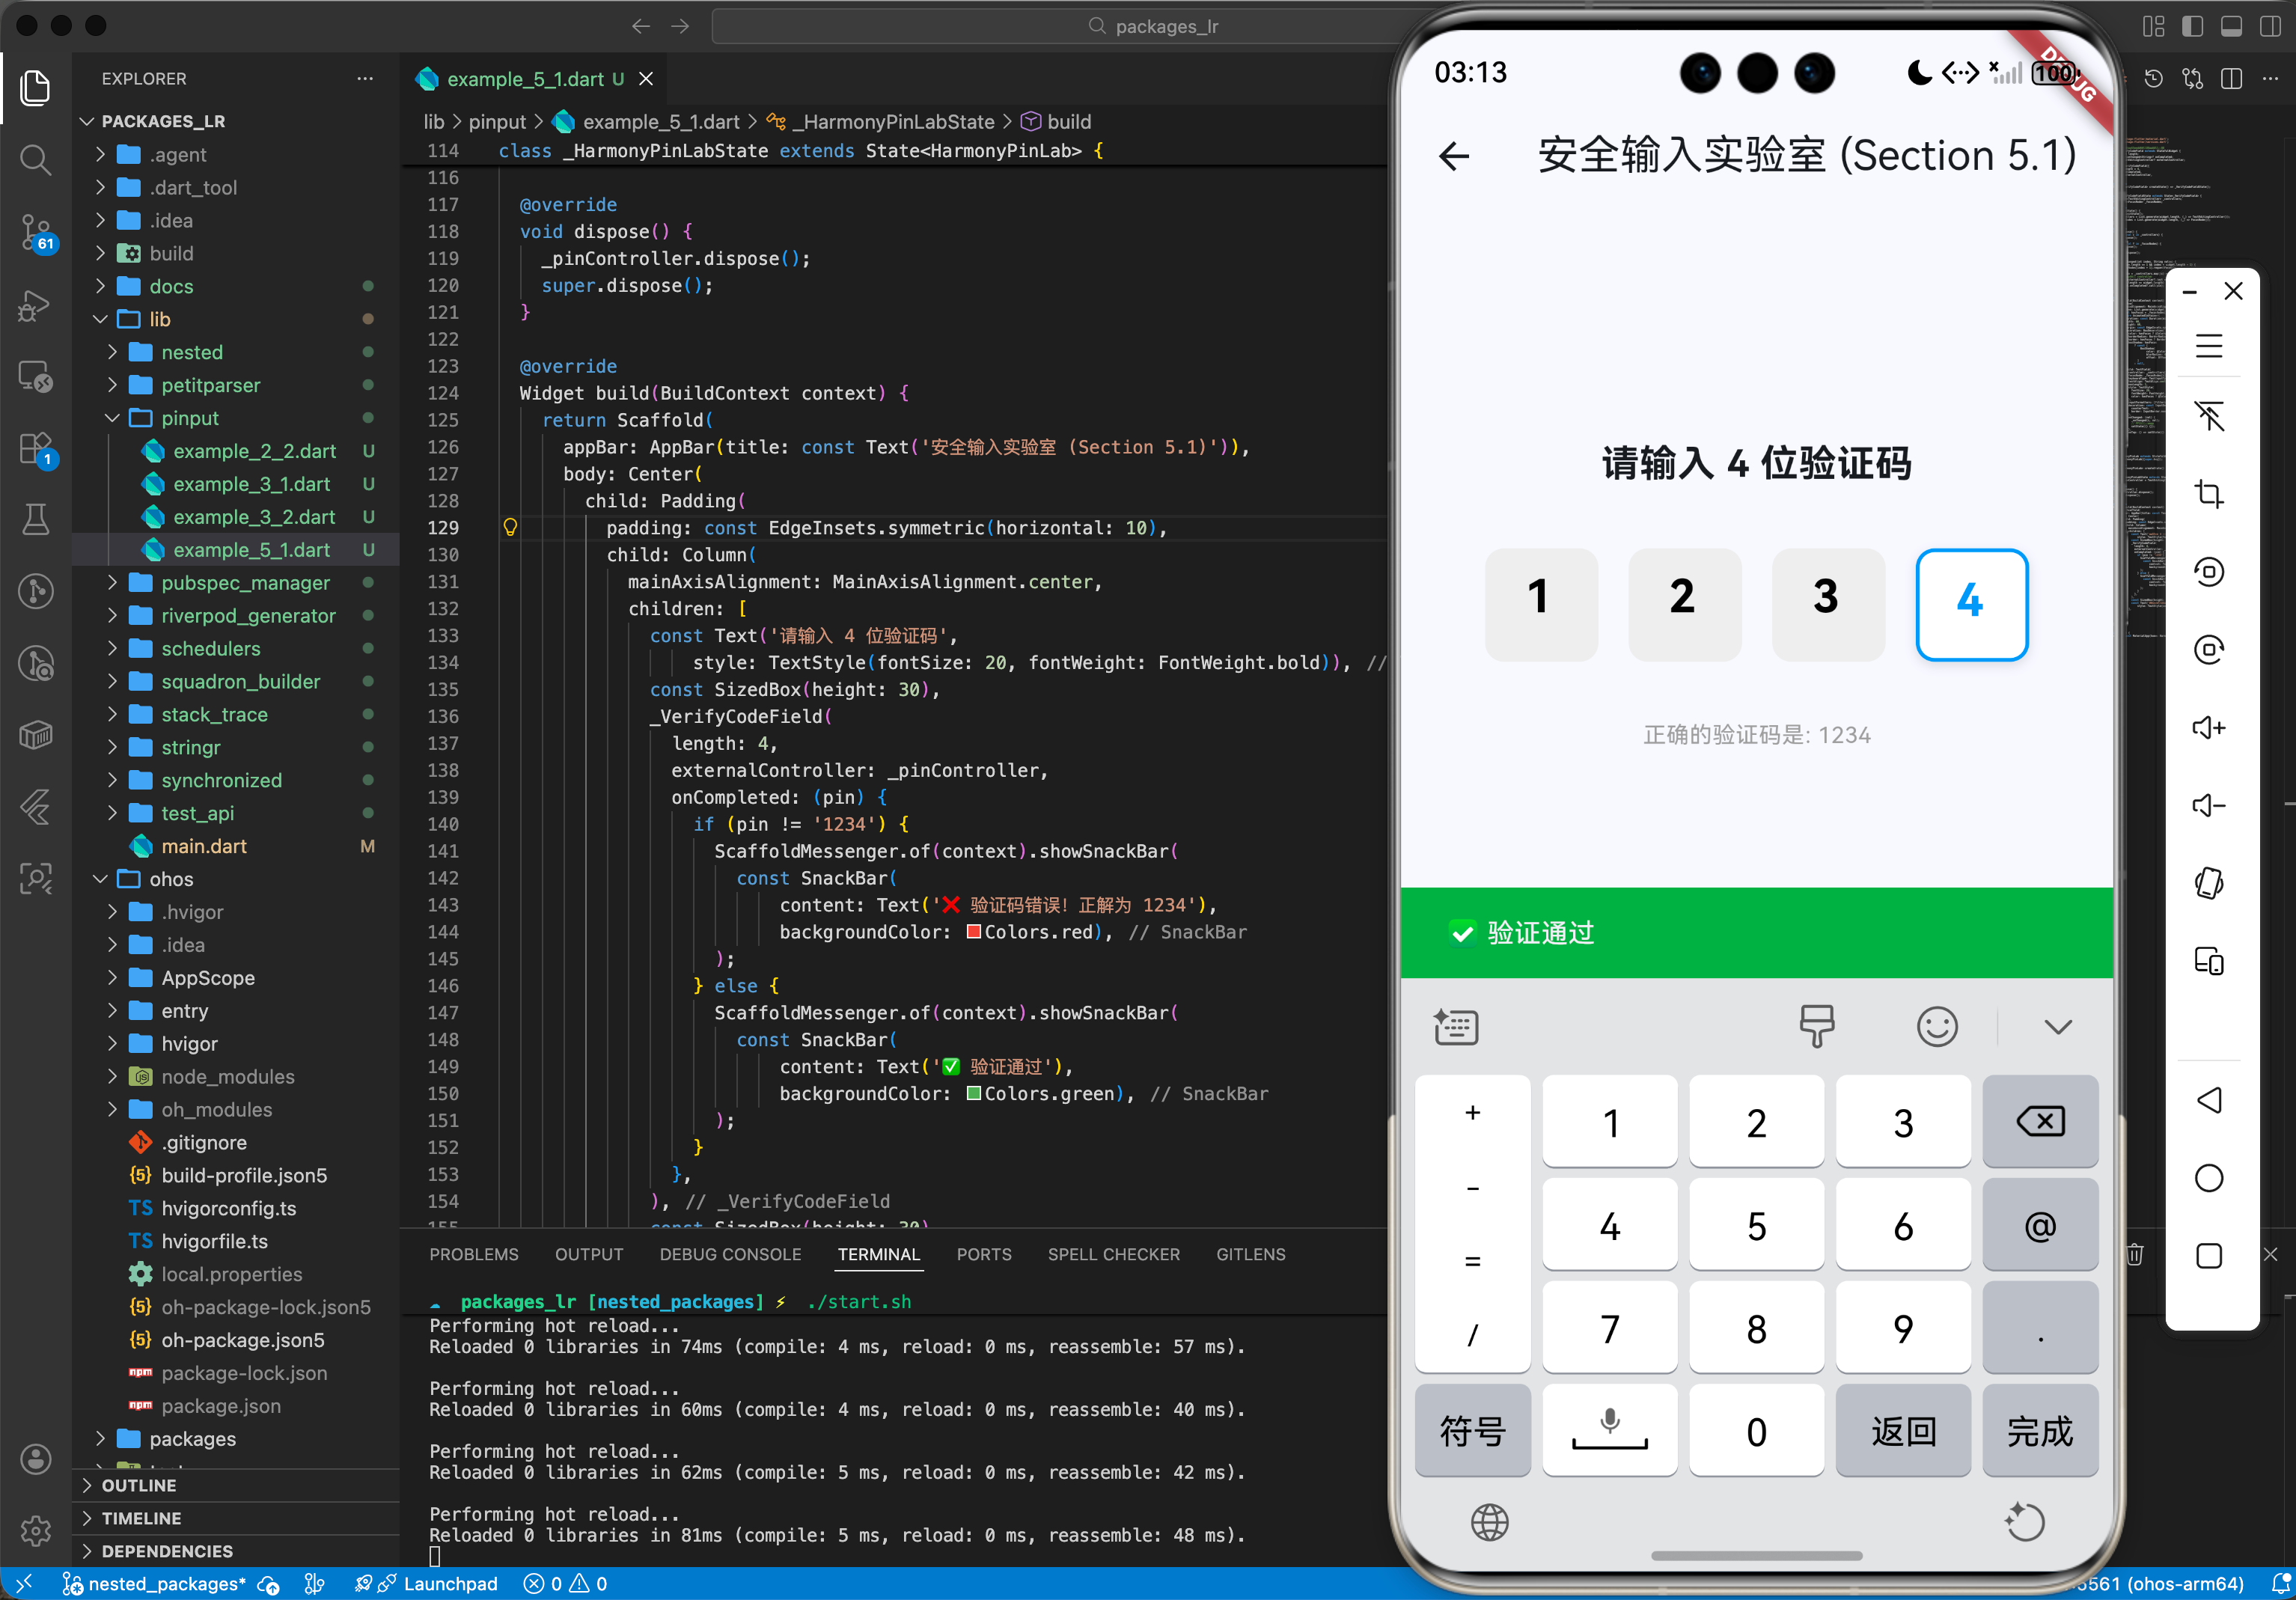Open the Explorer view in activity bar
The height and width of the screenshot is (1600, 2296).
(x=36, y=88)
